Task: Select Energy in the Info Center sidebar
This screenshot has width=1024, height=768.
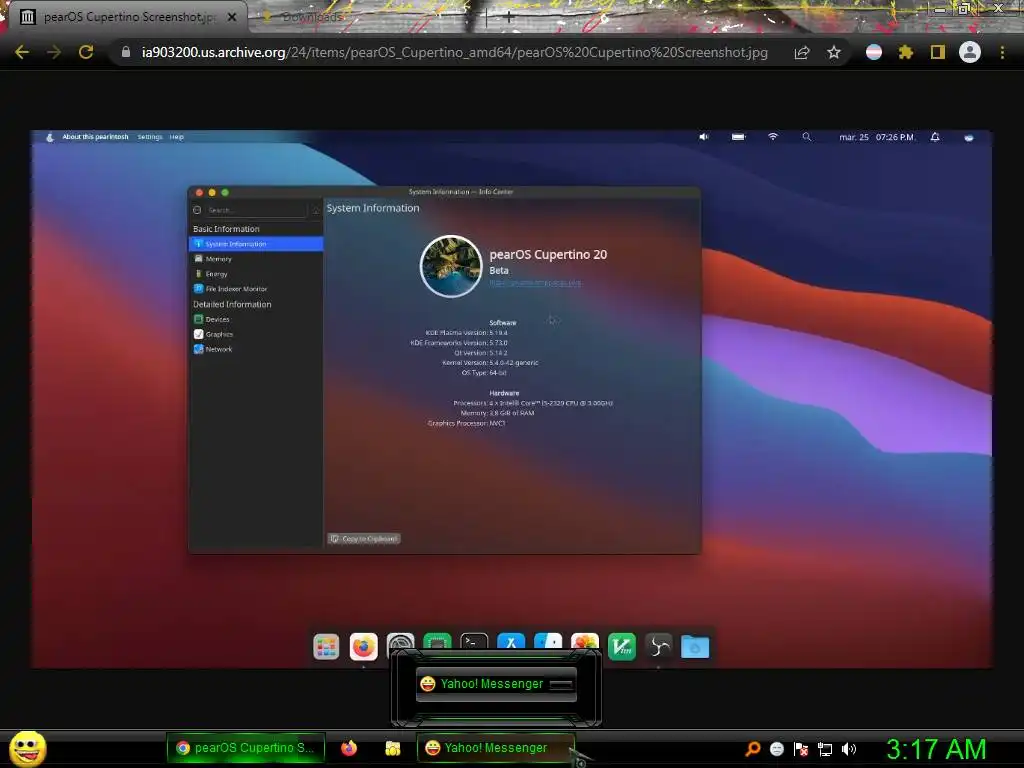Action: tap(256, 274)
